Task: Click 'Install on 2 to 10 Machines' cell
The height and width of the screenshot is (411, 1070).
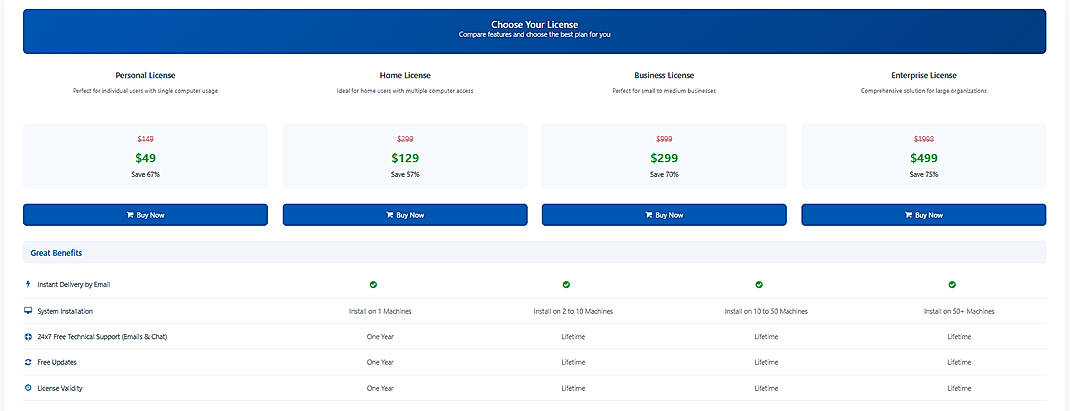Action: pyautogui.click(x=573, y=311)
